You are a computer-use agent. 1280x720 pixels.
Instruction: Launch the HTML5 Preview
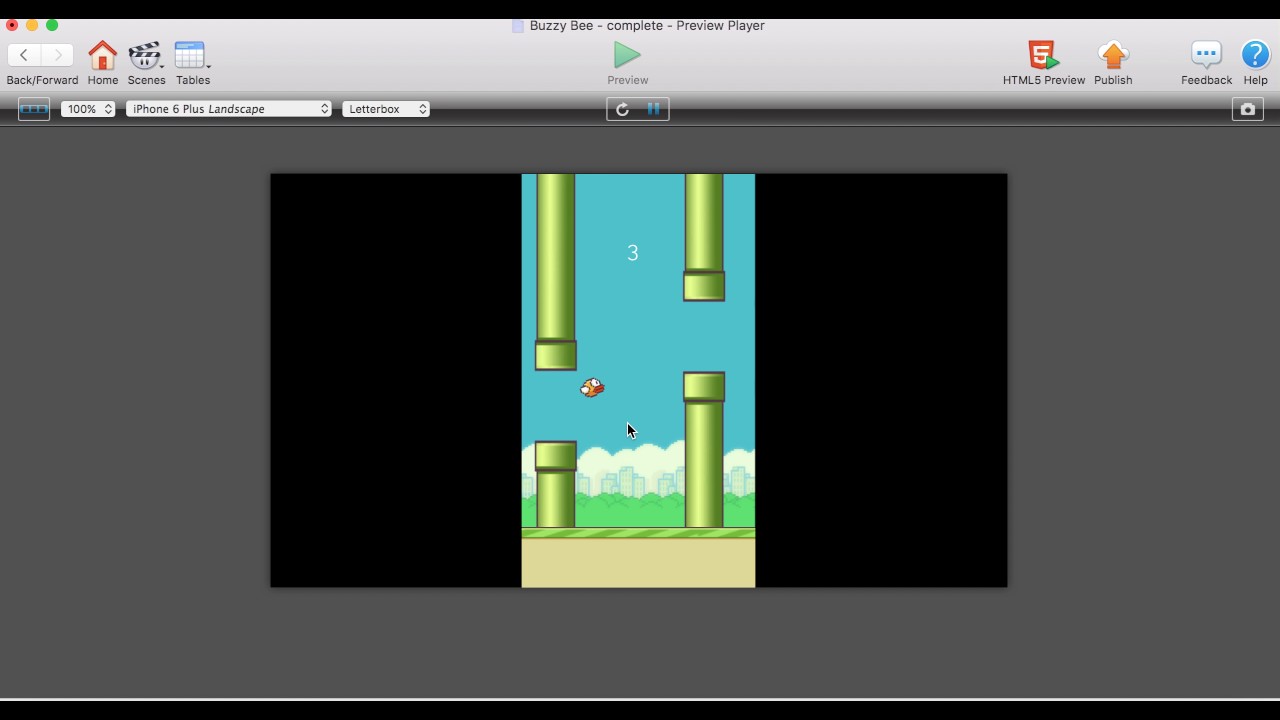point(1043,55)
